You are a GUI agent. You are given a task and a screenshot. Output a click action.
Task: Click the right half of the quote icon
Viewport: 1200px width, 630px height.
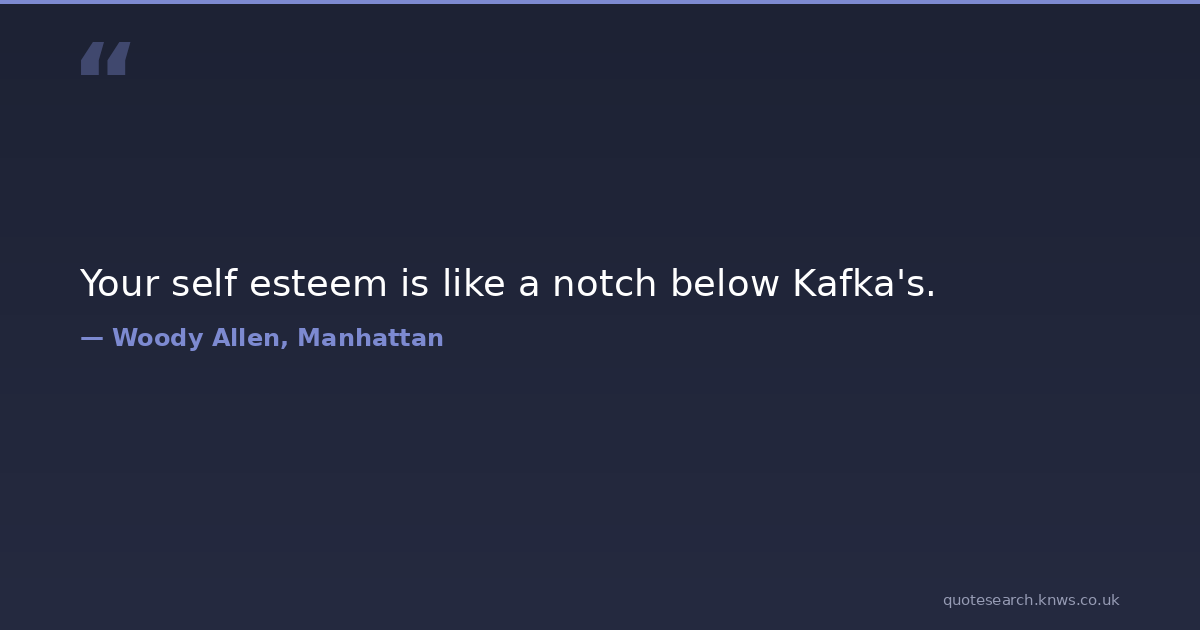pos(118,59)
